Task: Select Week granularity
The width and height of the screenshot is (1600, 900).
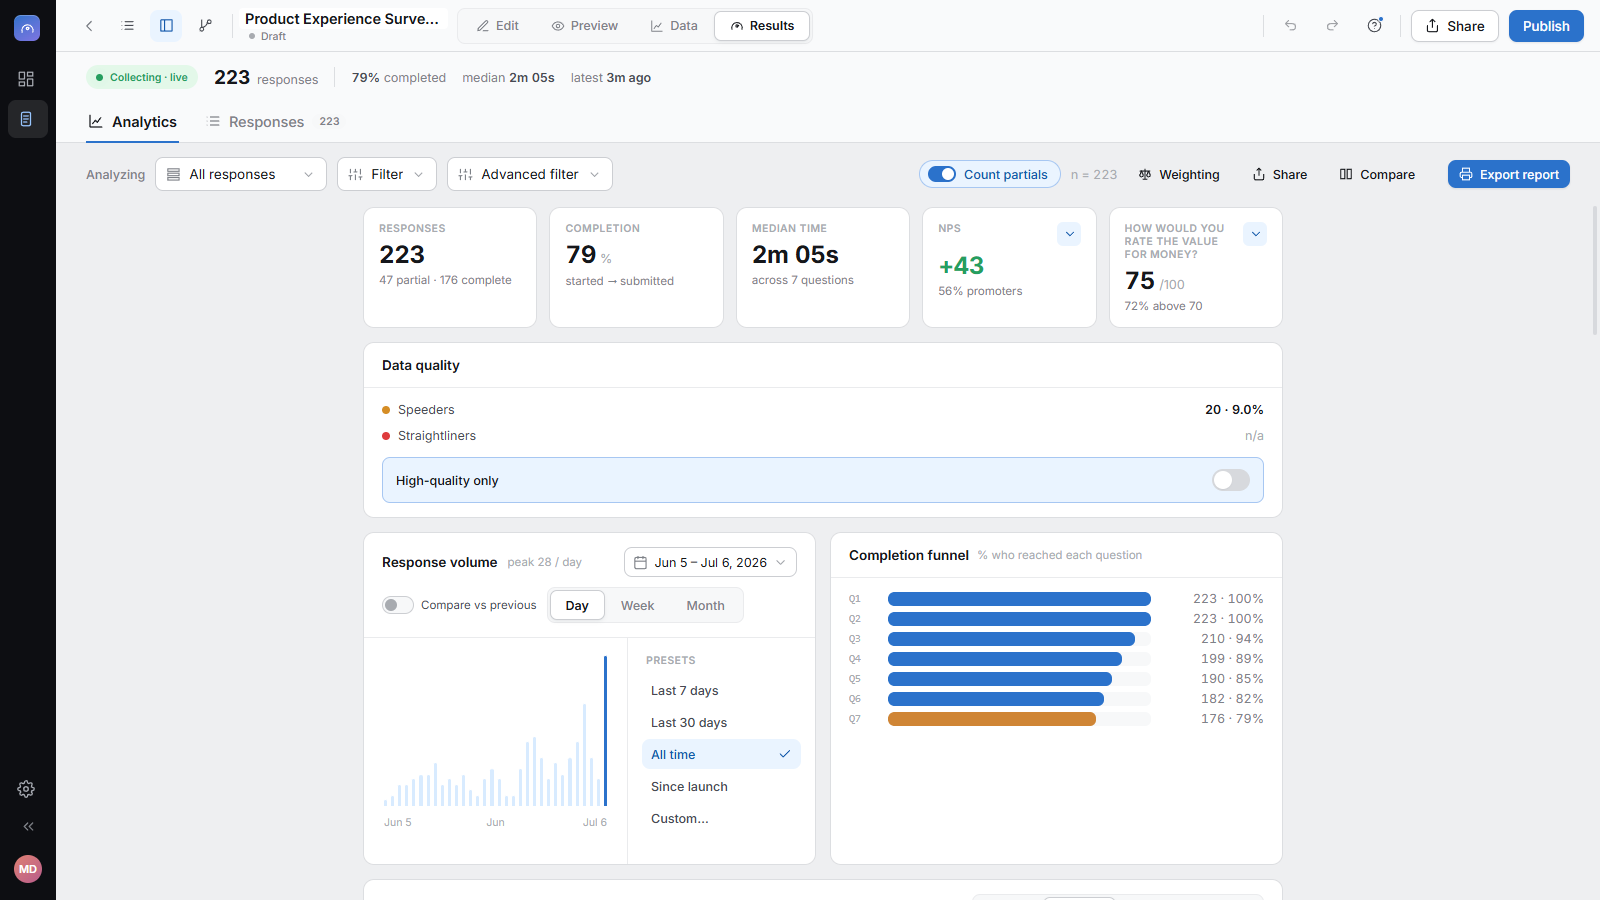Action: [637, 605]
